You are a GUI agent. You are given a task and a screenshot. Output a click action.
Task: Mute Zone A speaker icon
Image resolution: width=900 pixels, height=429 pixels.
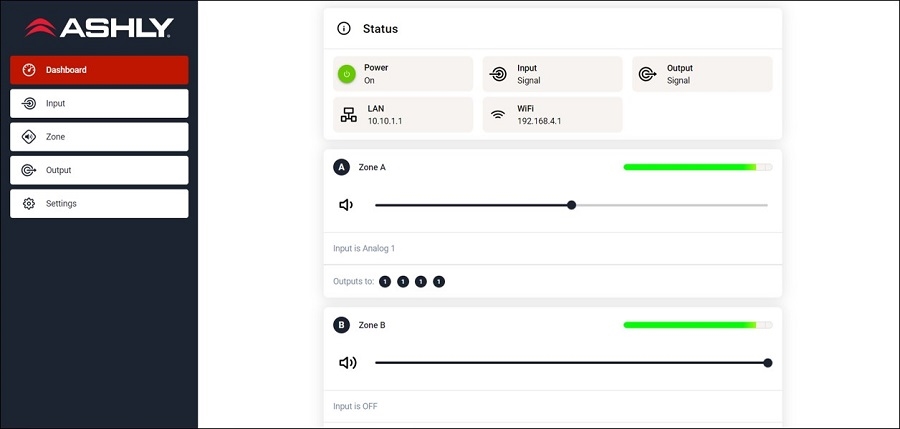346,205
